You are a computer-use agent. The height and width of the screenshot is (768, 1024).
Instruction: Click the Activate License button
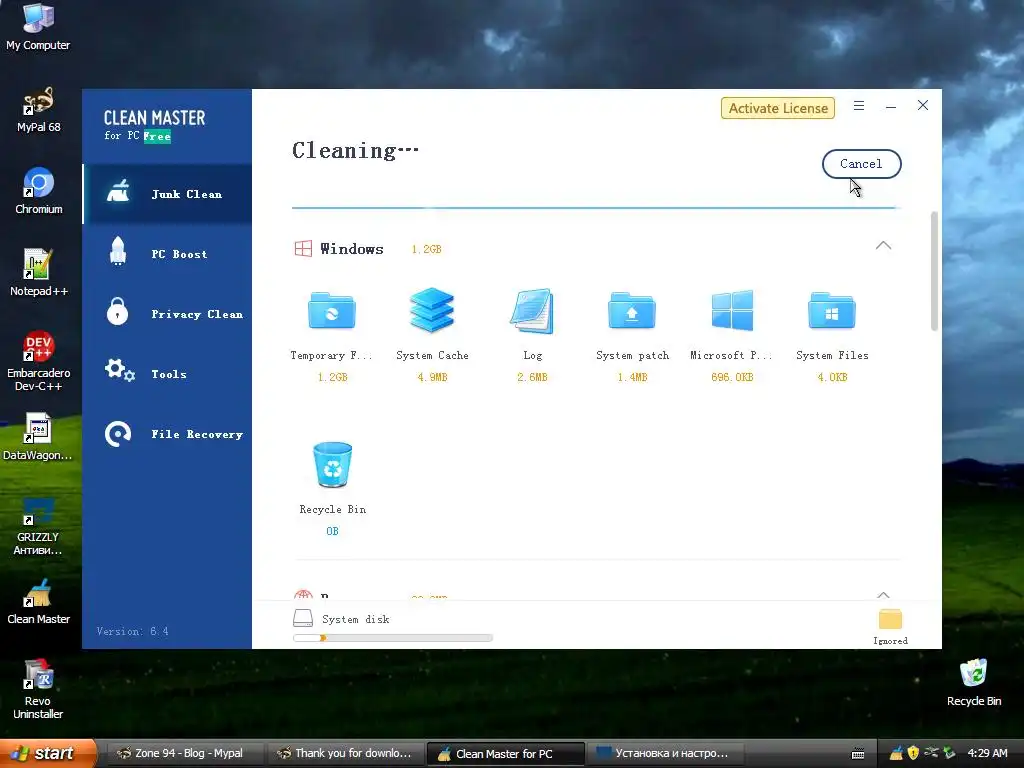click(778, 108)
